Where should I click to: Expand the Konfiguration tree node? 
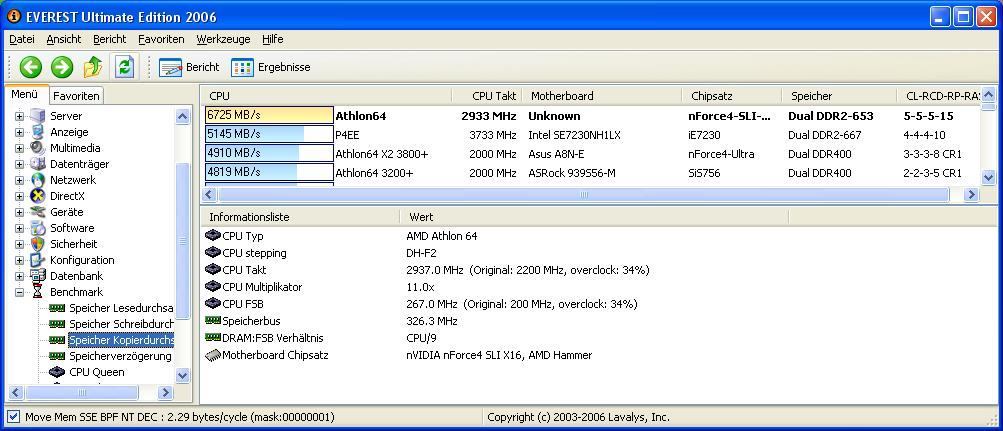click(19, 260)
